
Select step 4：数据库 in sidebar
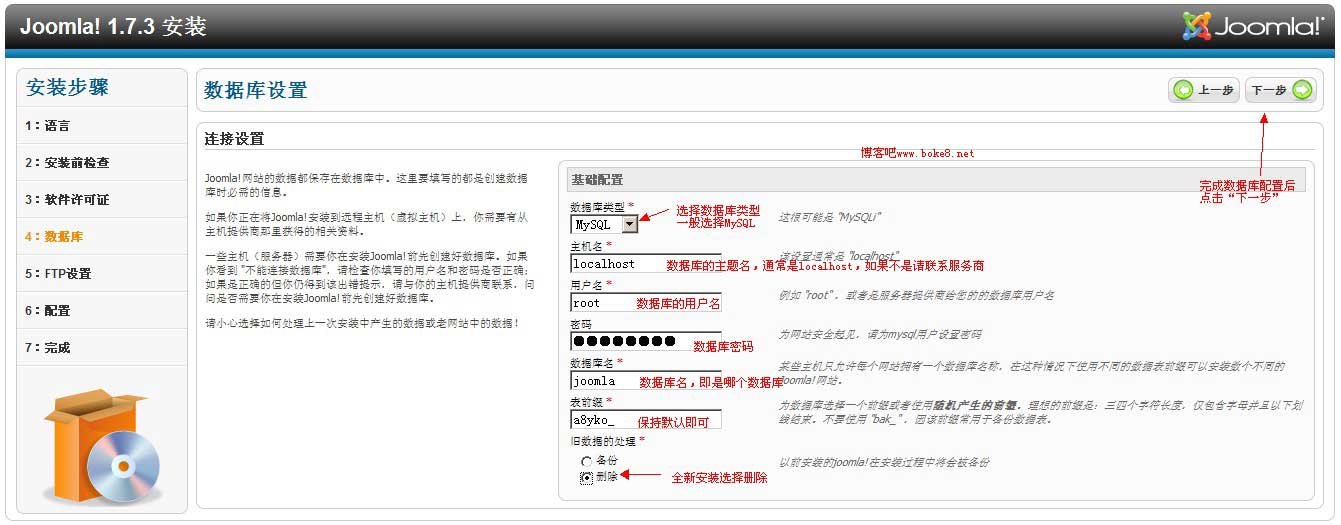(x=102, y=236)
